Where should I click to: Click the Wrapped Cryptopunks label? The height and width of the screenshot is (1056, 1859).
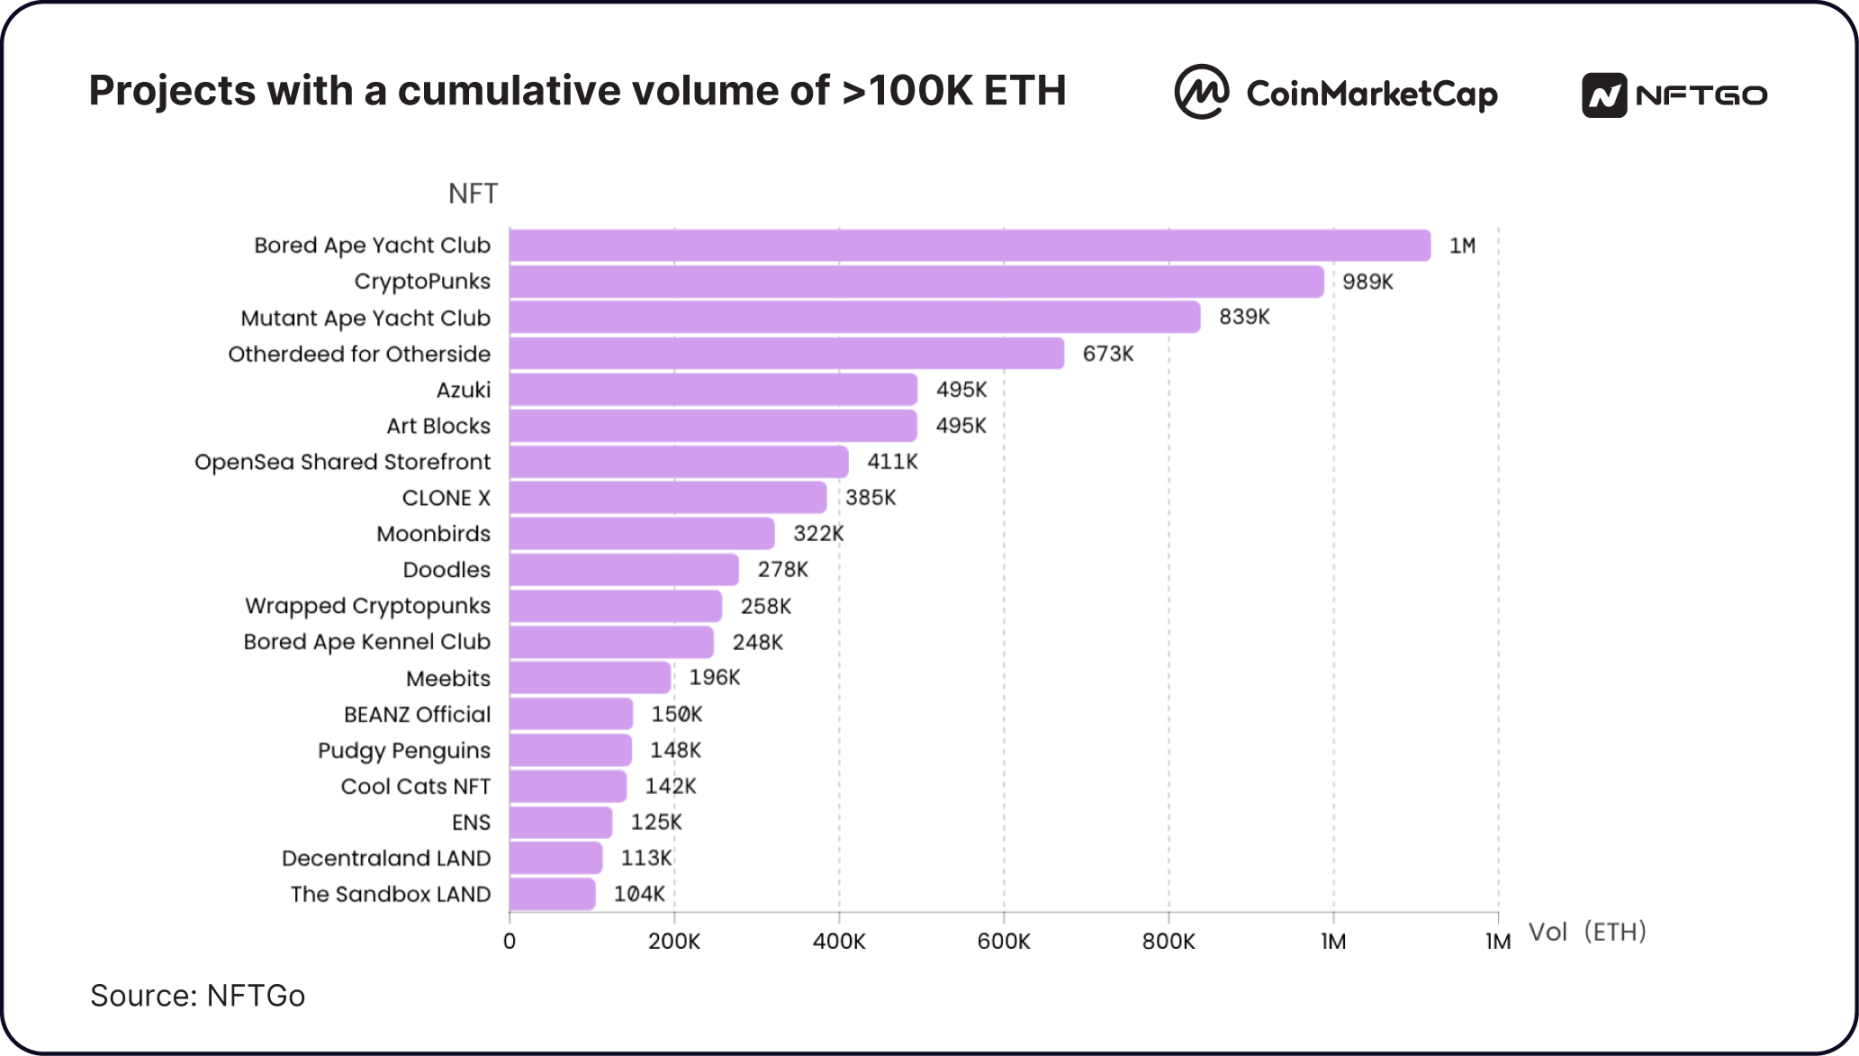point(367,606)
